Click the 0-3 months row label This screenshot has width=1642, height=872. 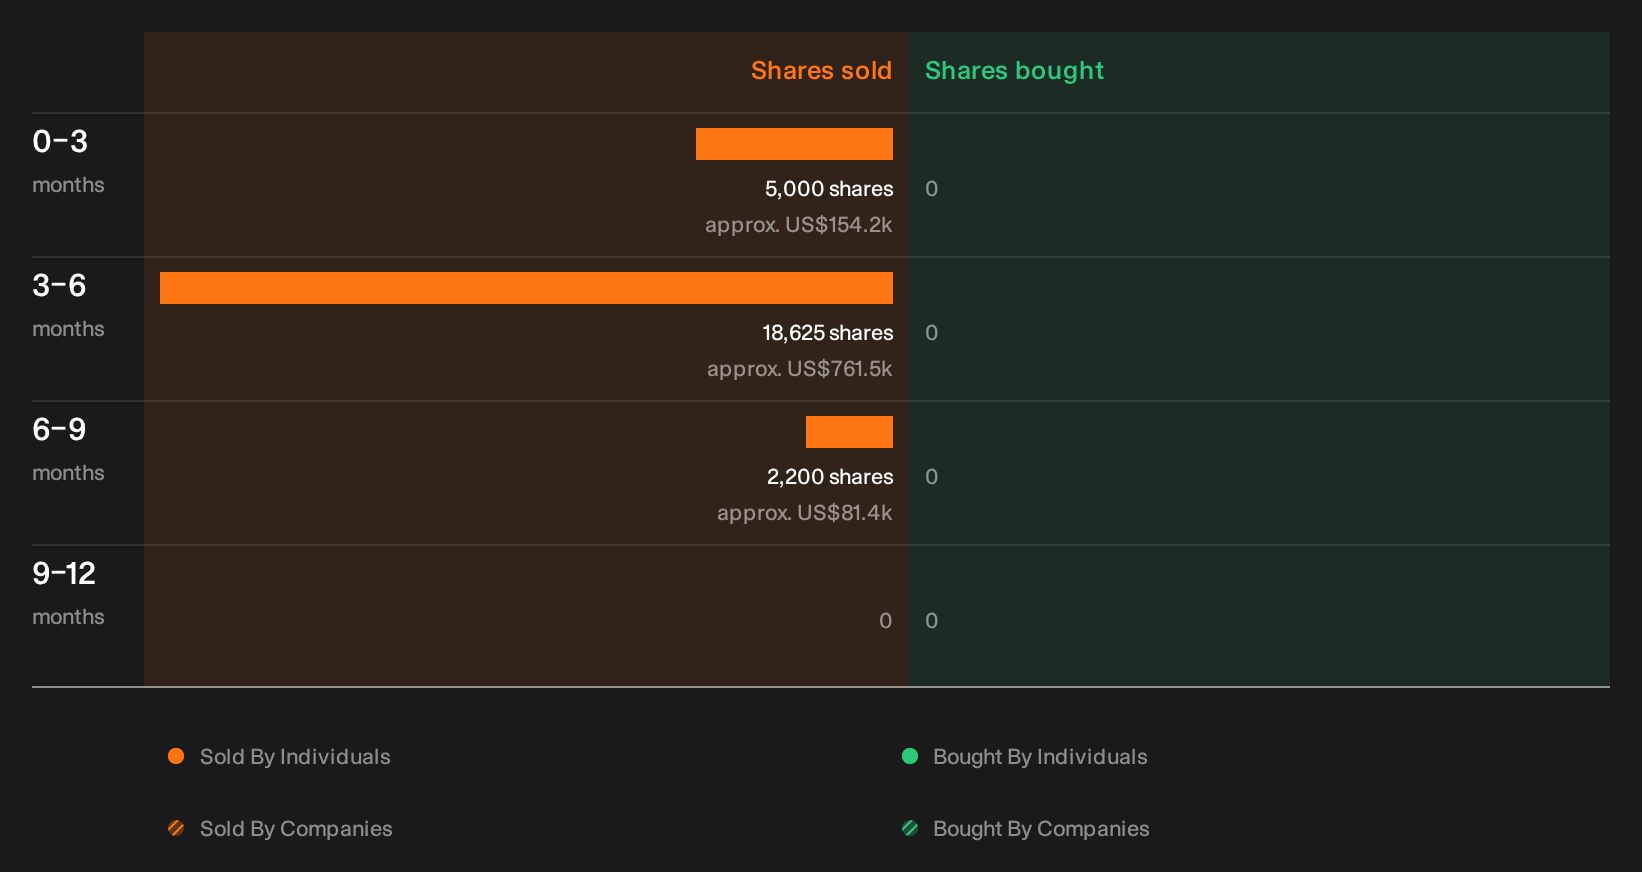[68, 162]
